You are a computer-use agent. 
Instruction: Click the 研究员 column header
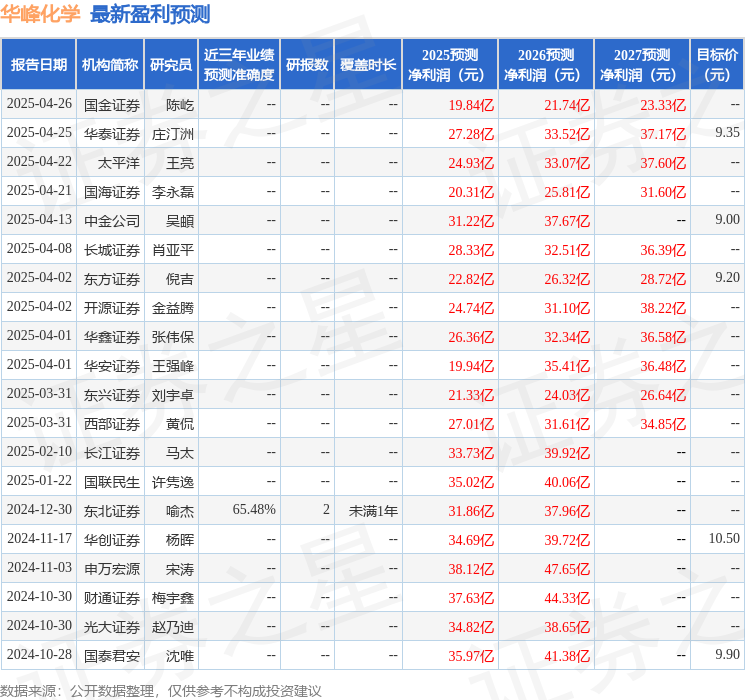coord(171,65)
